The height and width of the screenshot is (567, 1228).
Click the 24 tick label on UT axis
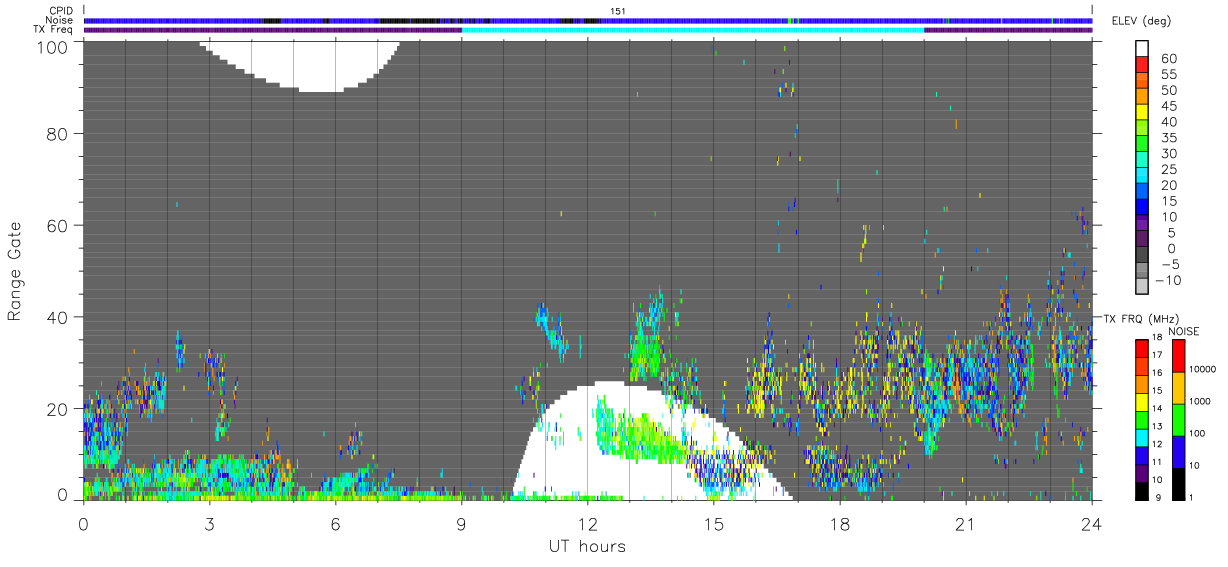(1092, 524)
